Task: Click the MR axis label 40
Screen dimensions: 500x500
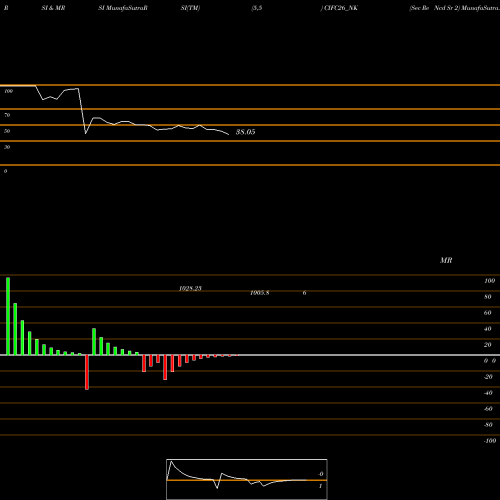Action: (x=487, y=329)
